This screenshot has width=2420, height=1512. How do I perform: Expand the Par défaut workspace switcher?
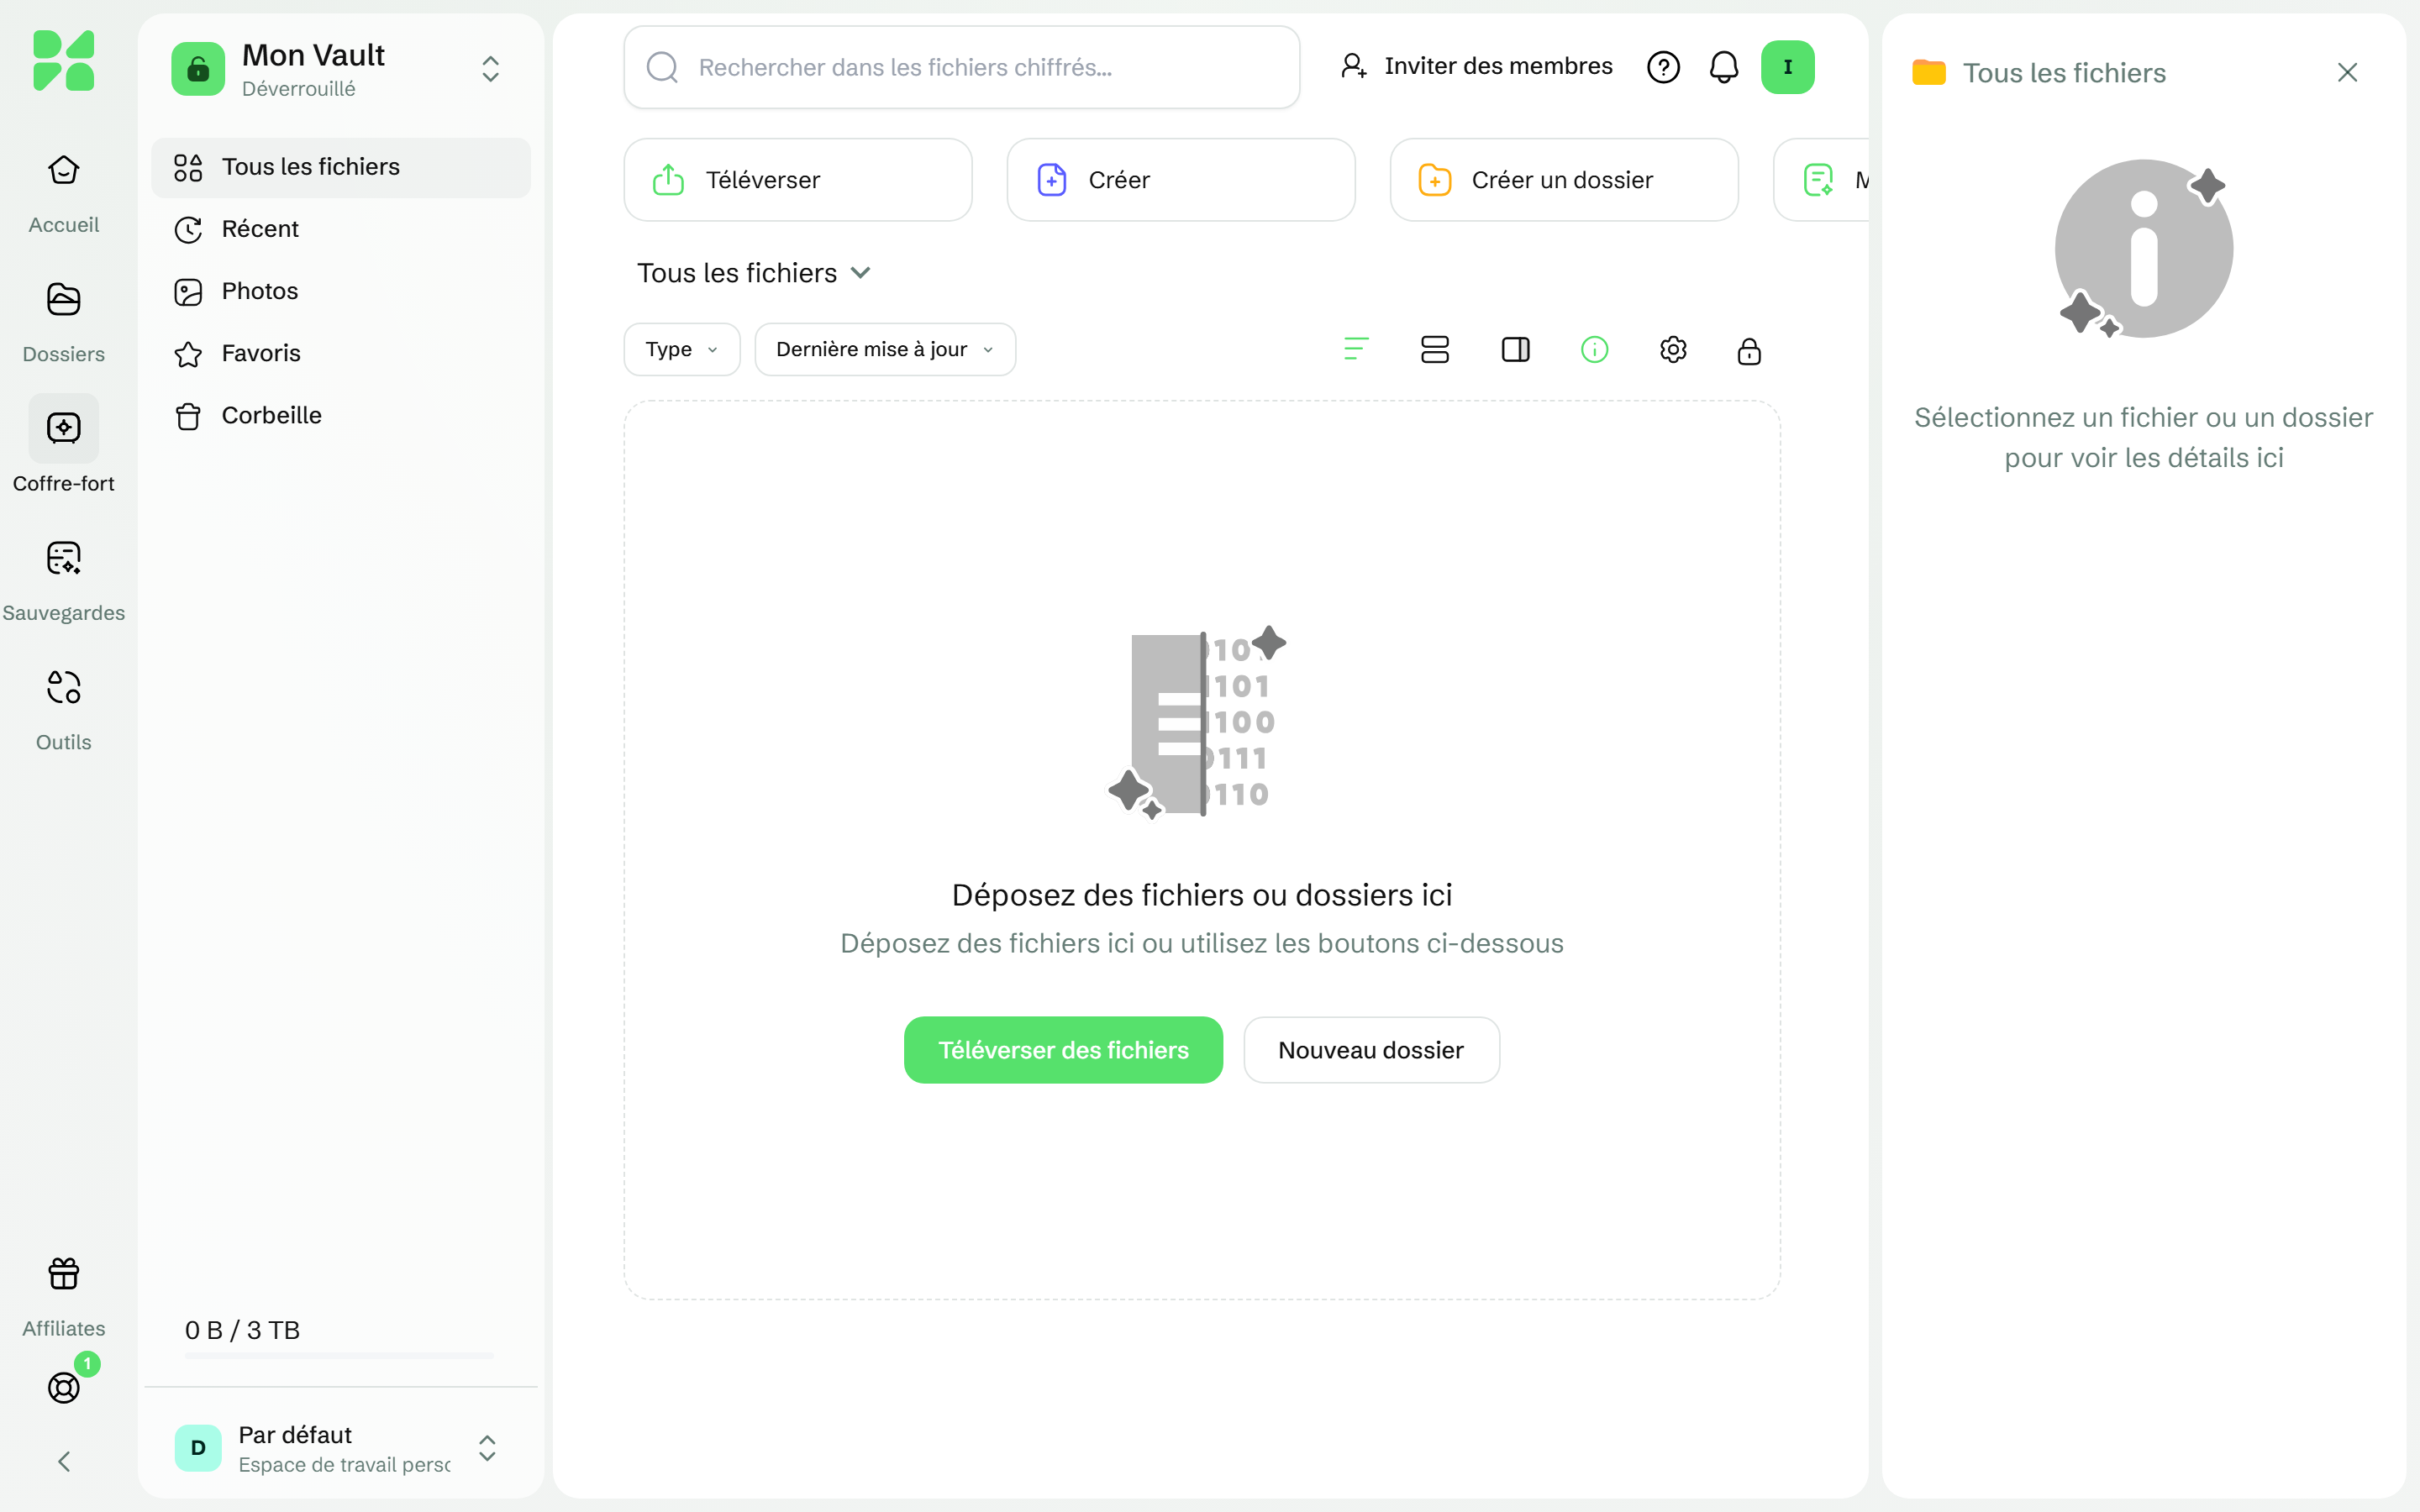487,1448
